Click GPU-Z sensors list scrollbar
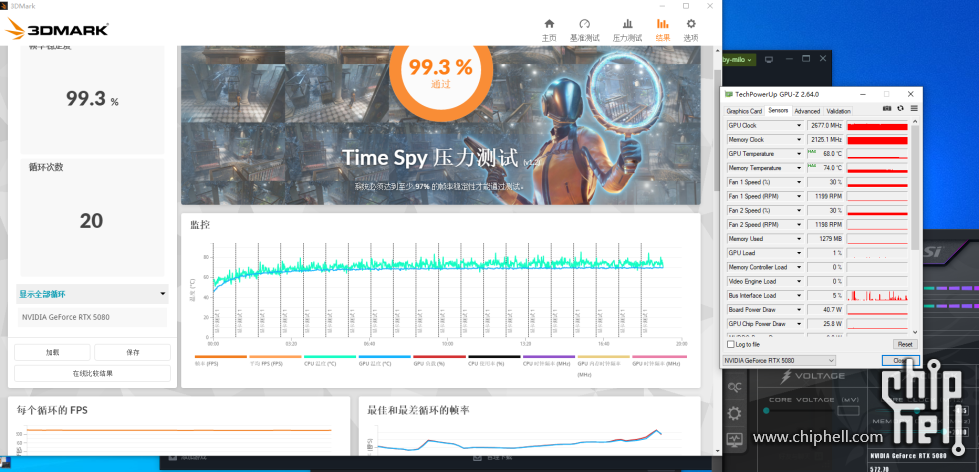 915,187
